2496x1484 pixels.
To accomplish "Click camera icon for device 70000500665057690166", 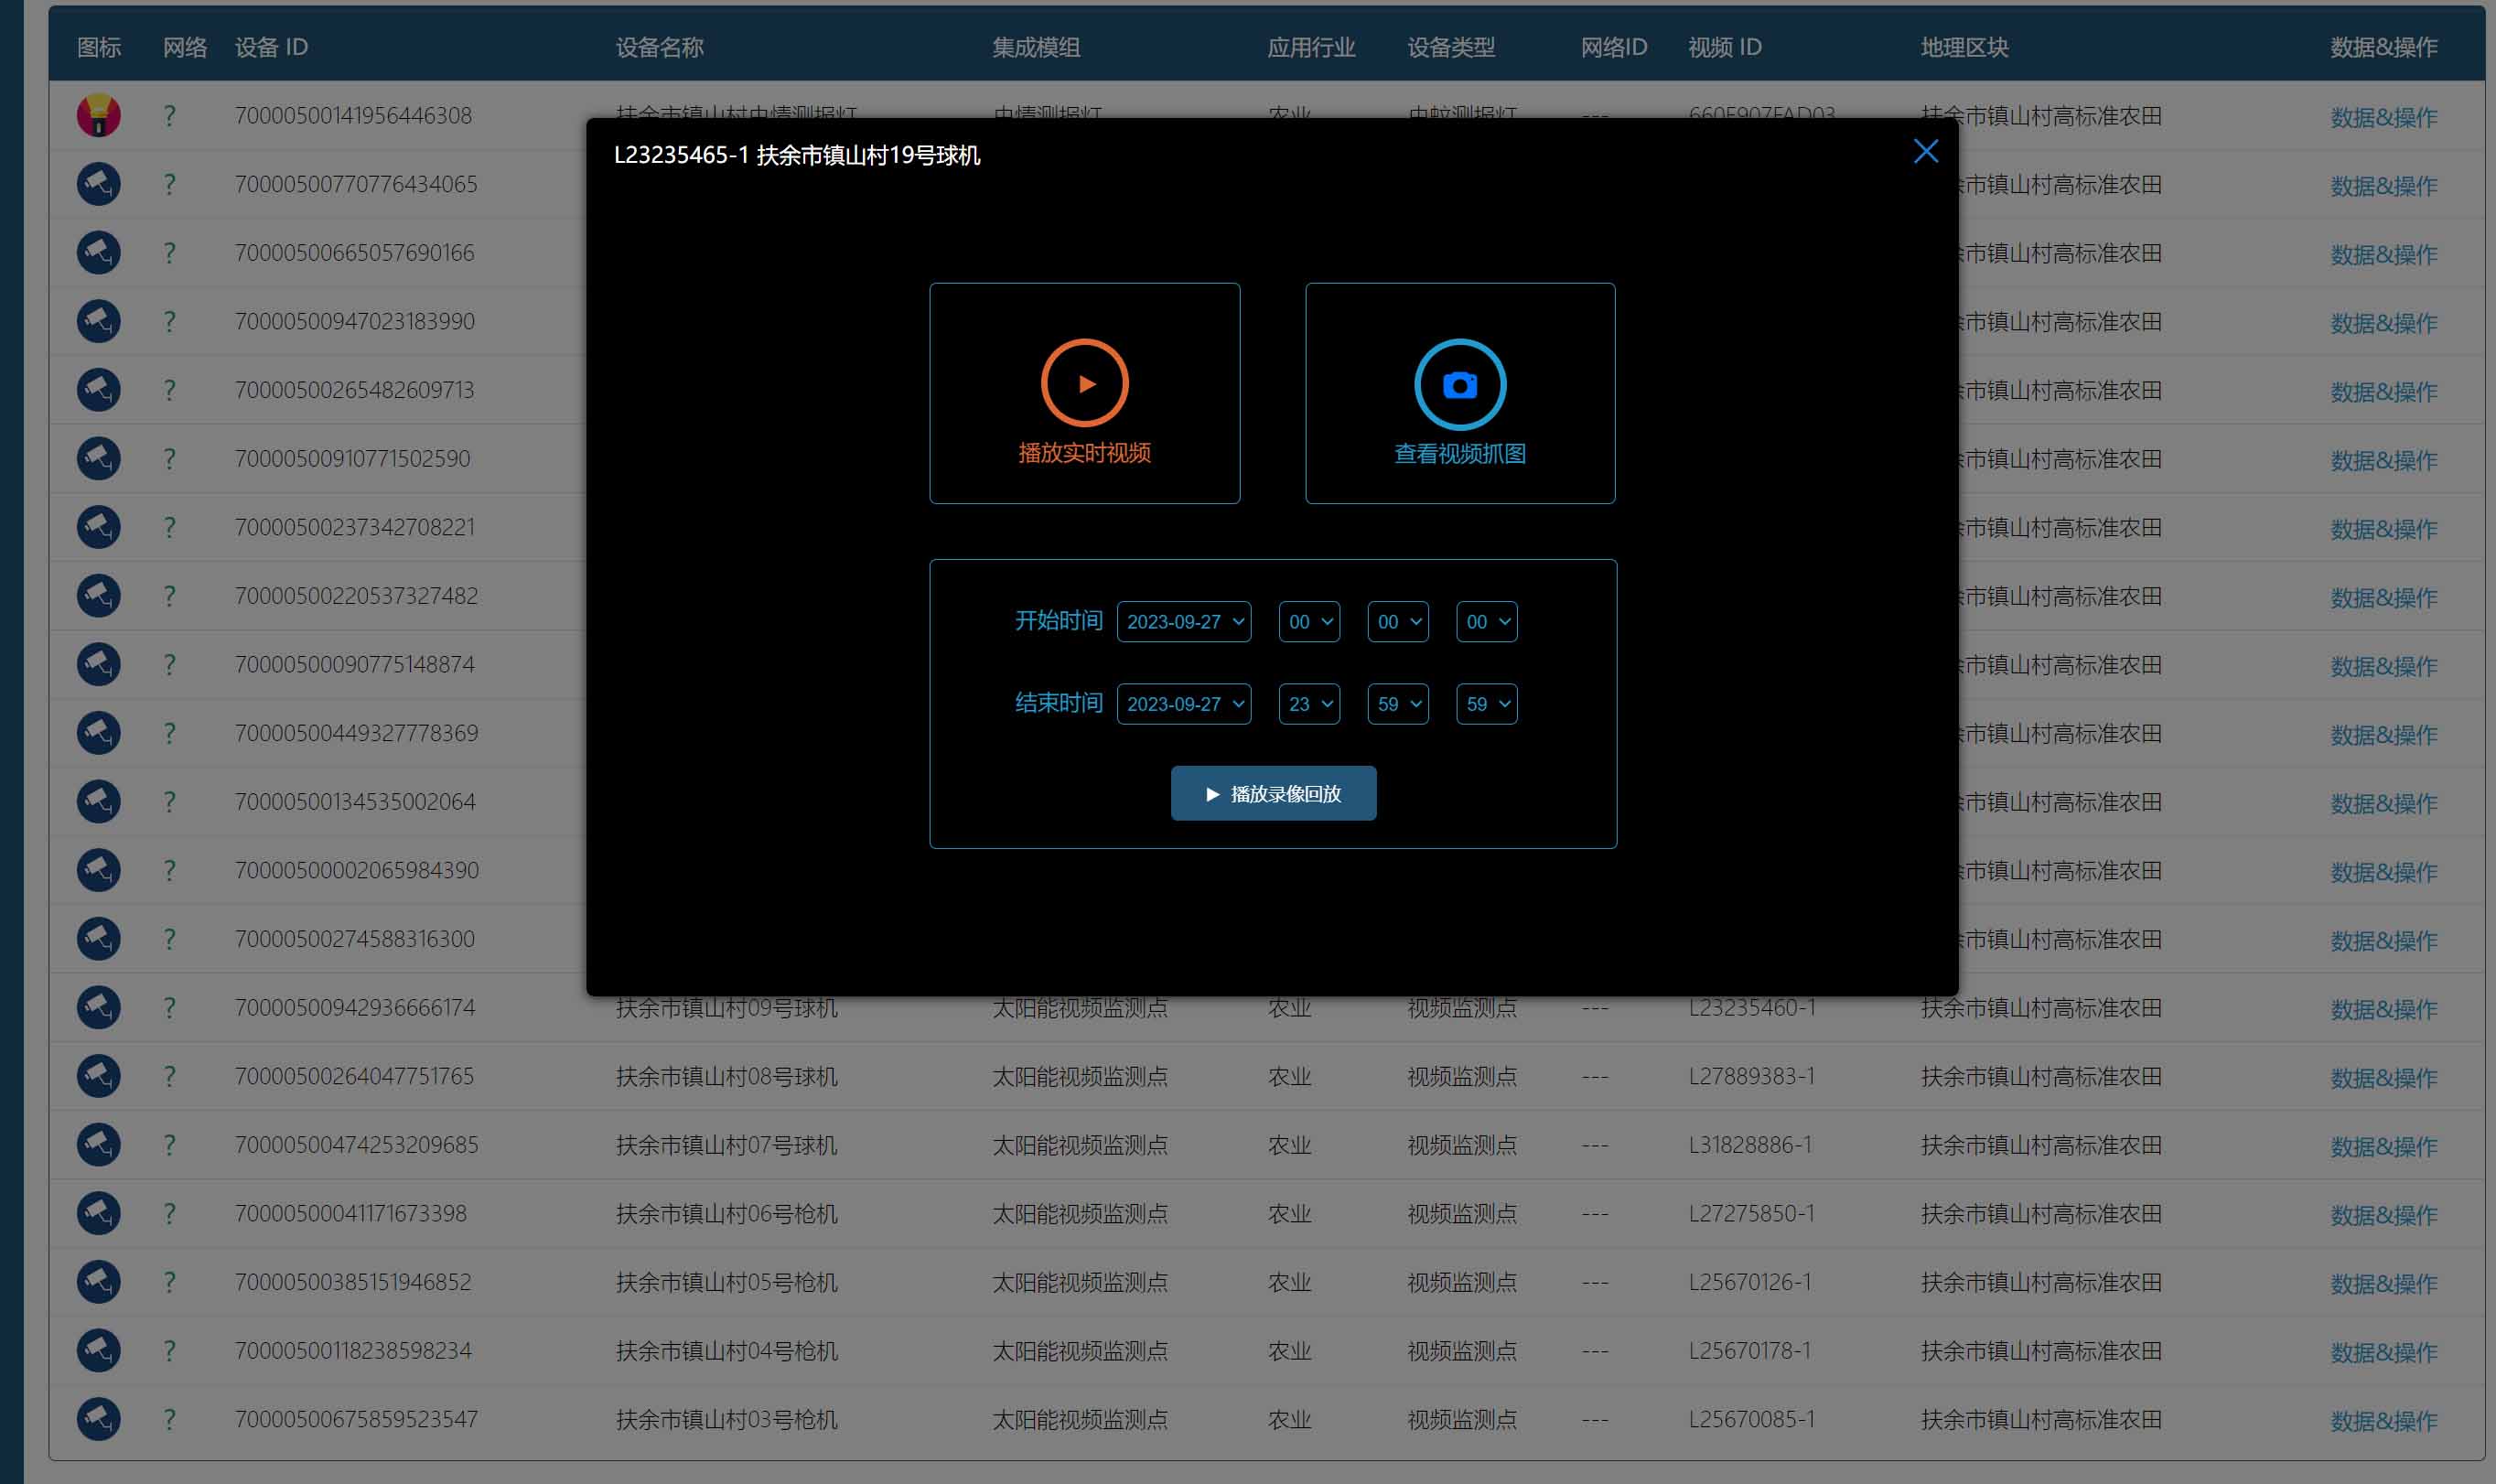I will tap(98, 252).
